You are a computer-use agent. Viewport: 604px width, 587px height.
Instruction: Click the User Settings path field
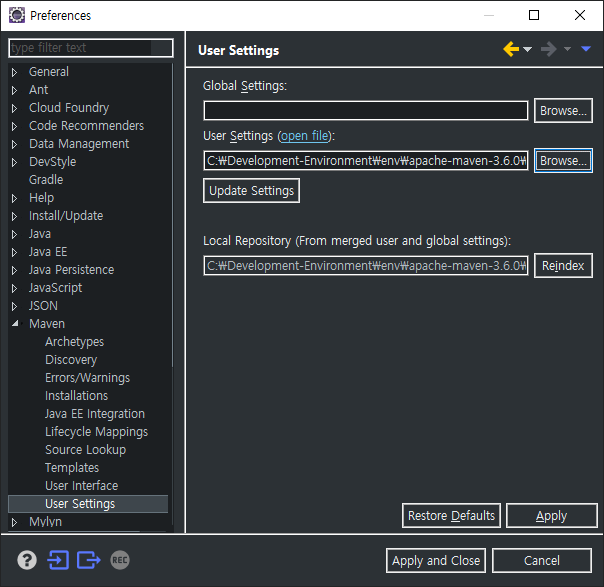(x=366, y=161)
